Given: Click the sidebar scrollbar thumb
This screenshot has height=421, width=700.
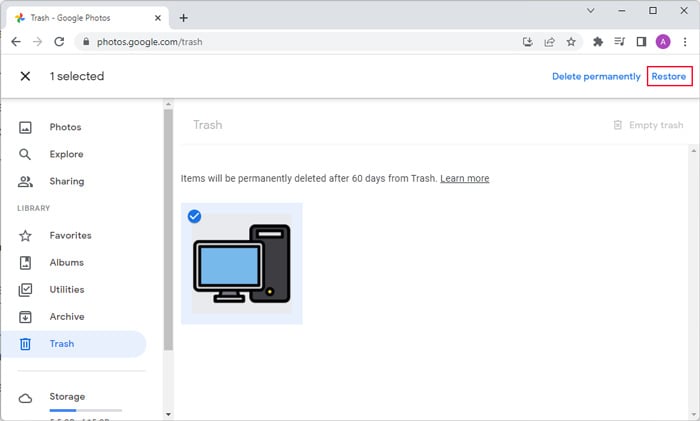Looking at the screenshot, I should [x=168, y=229].
